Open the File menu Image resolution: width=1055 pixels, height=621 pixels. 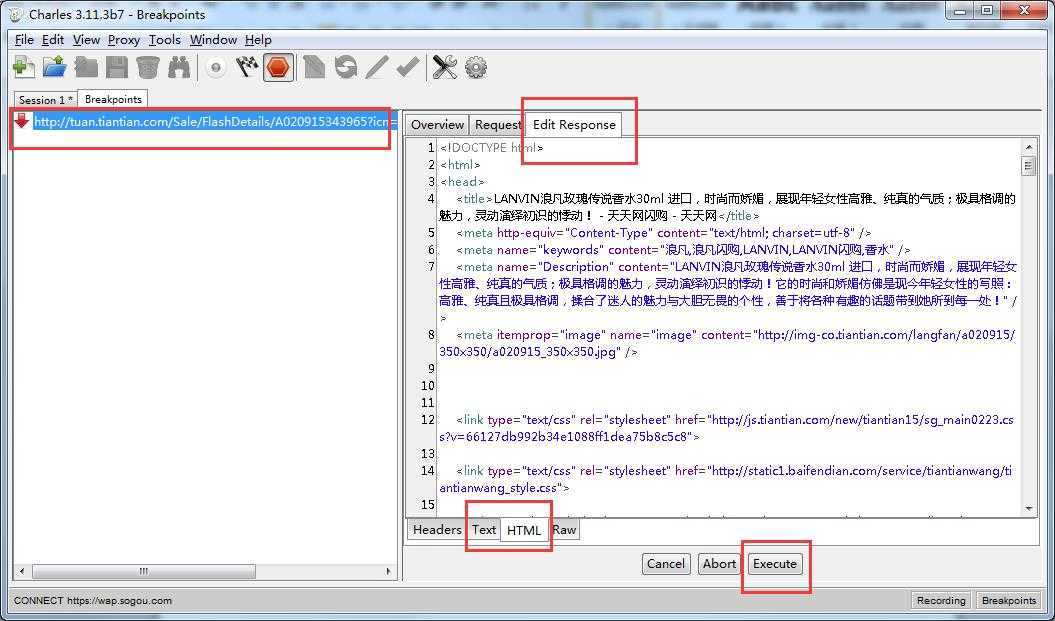[24, 40]
